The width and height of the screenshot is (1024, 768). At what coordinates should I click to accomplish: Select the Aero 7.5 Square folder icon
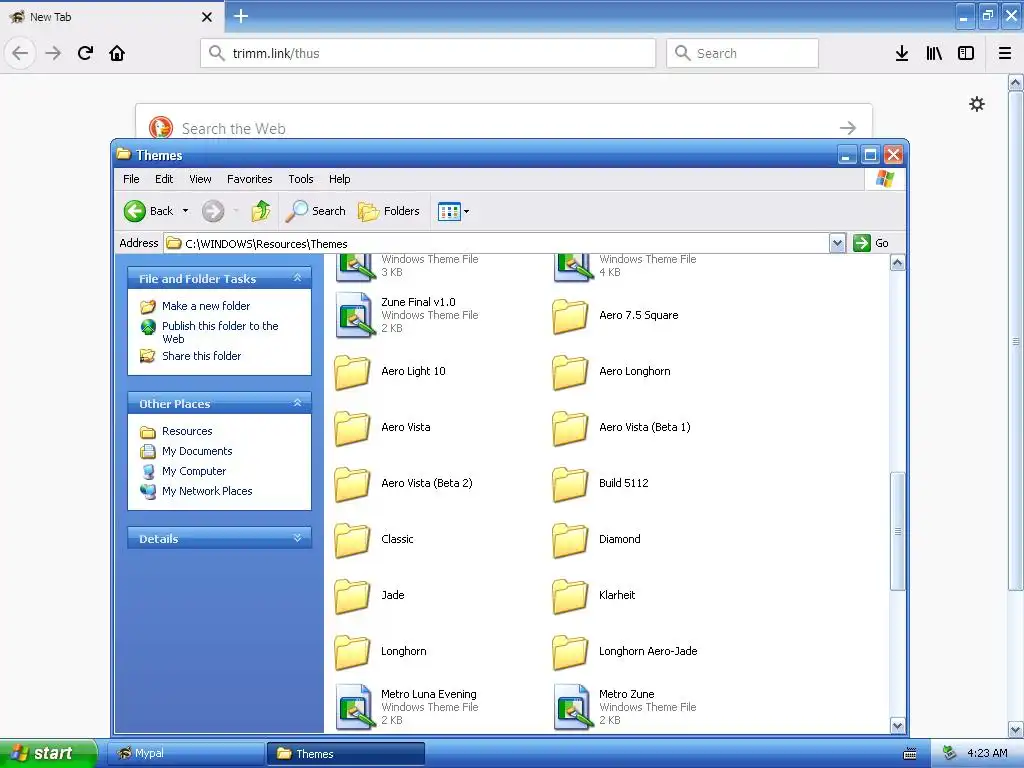tap(570, 316)
